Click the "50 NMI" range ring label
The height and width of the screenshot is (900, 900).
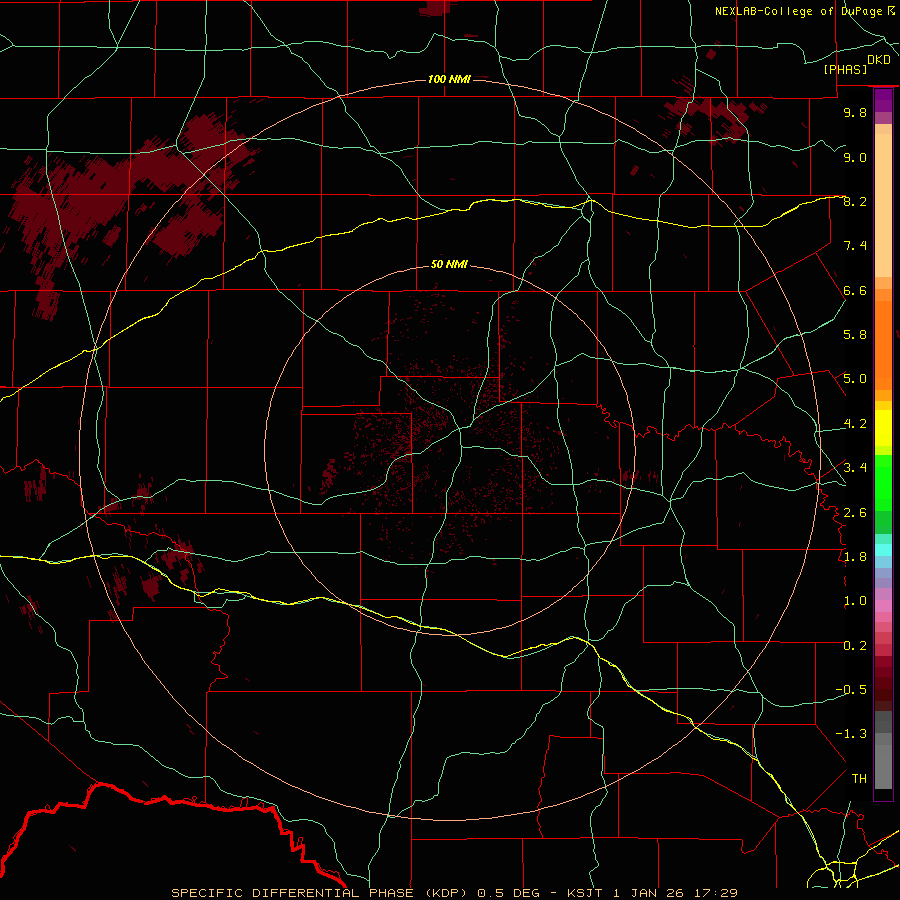tap(449, 264)
